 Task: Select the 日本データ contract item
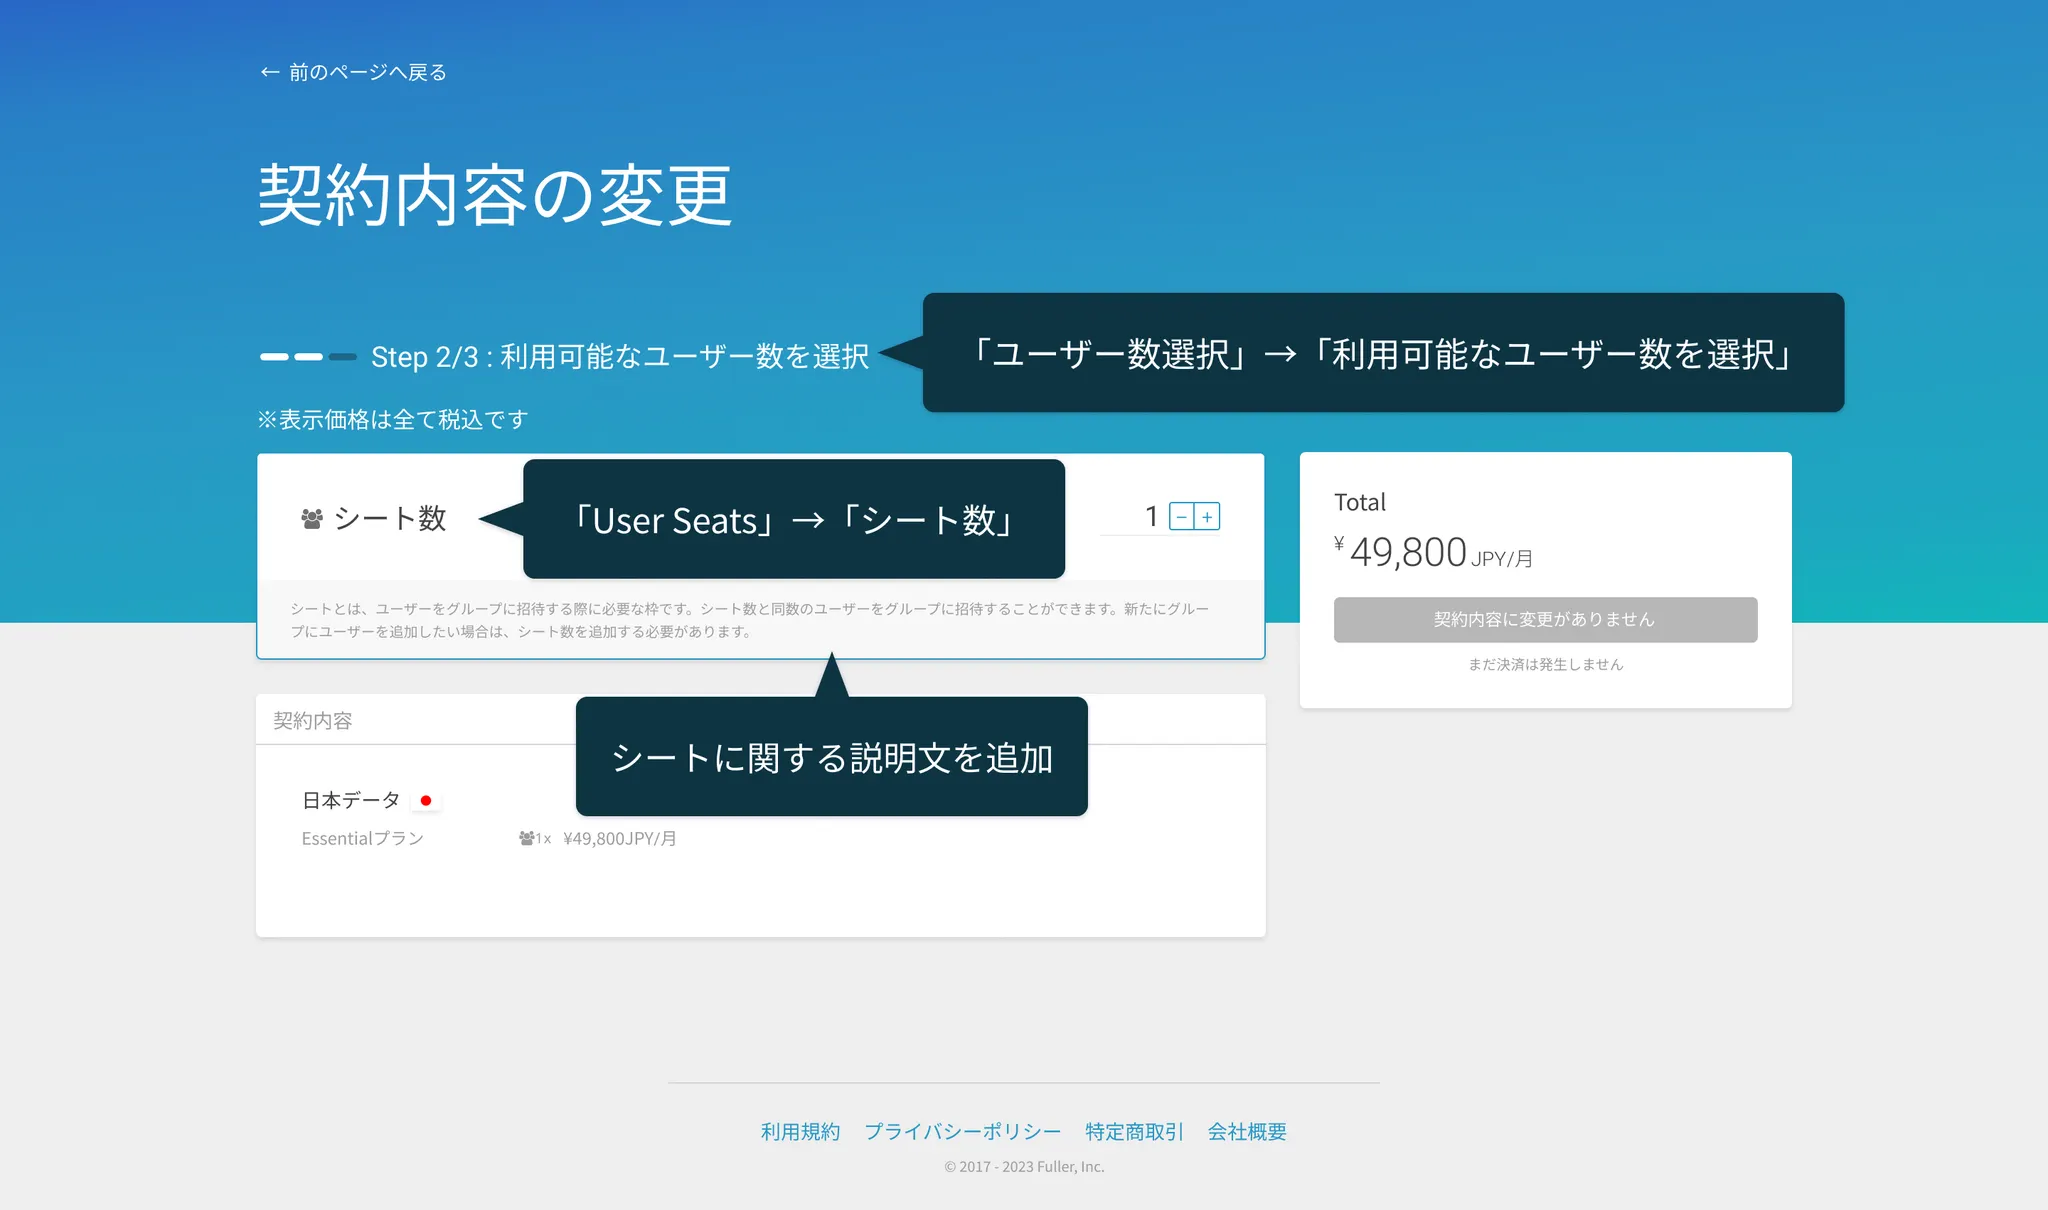[x=351, y=800]
